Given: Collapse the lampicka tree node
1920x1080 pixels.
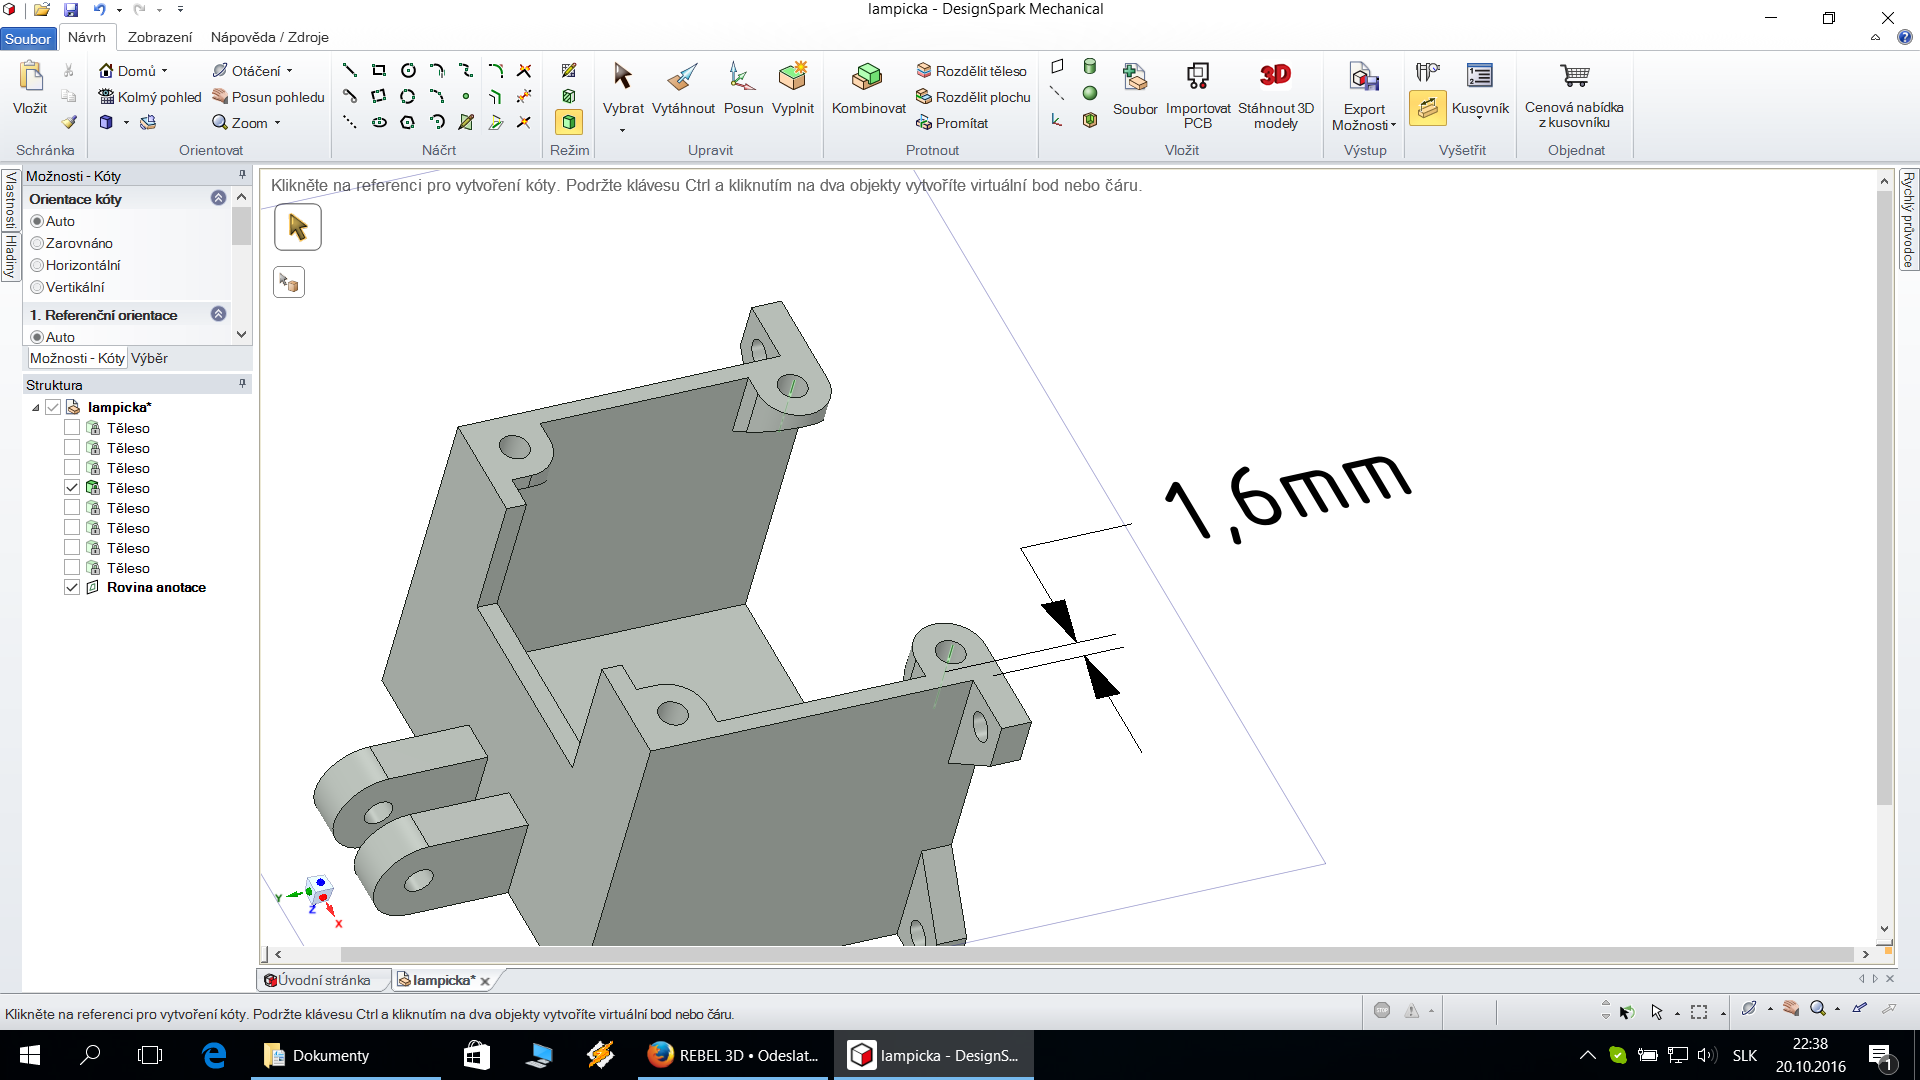Looking at the screenshot, I should click(x=35, y=408).
